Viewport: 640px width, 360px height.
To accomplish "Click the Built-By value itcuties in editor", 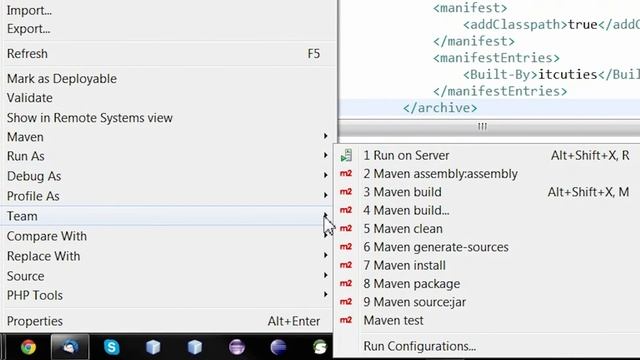I will [568, 75].
